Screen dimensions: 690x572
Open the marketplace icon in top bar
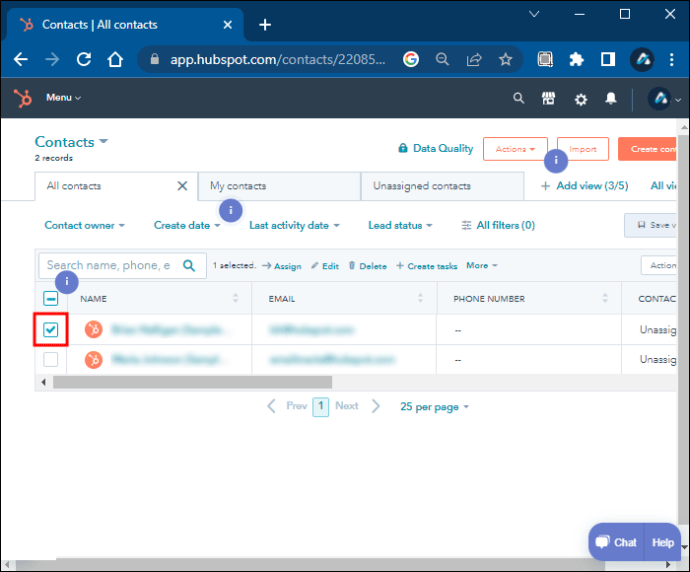[548, 98]
